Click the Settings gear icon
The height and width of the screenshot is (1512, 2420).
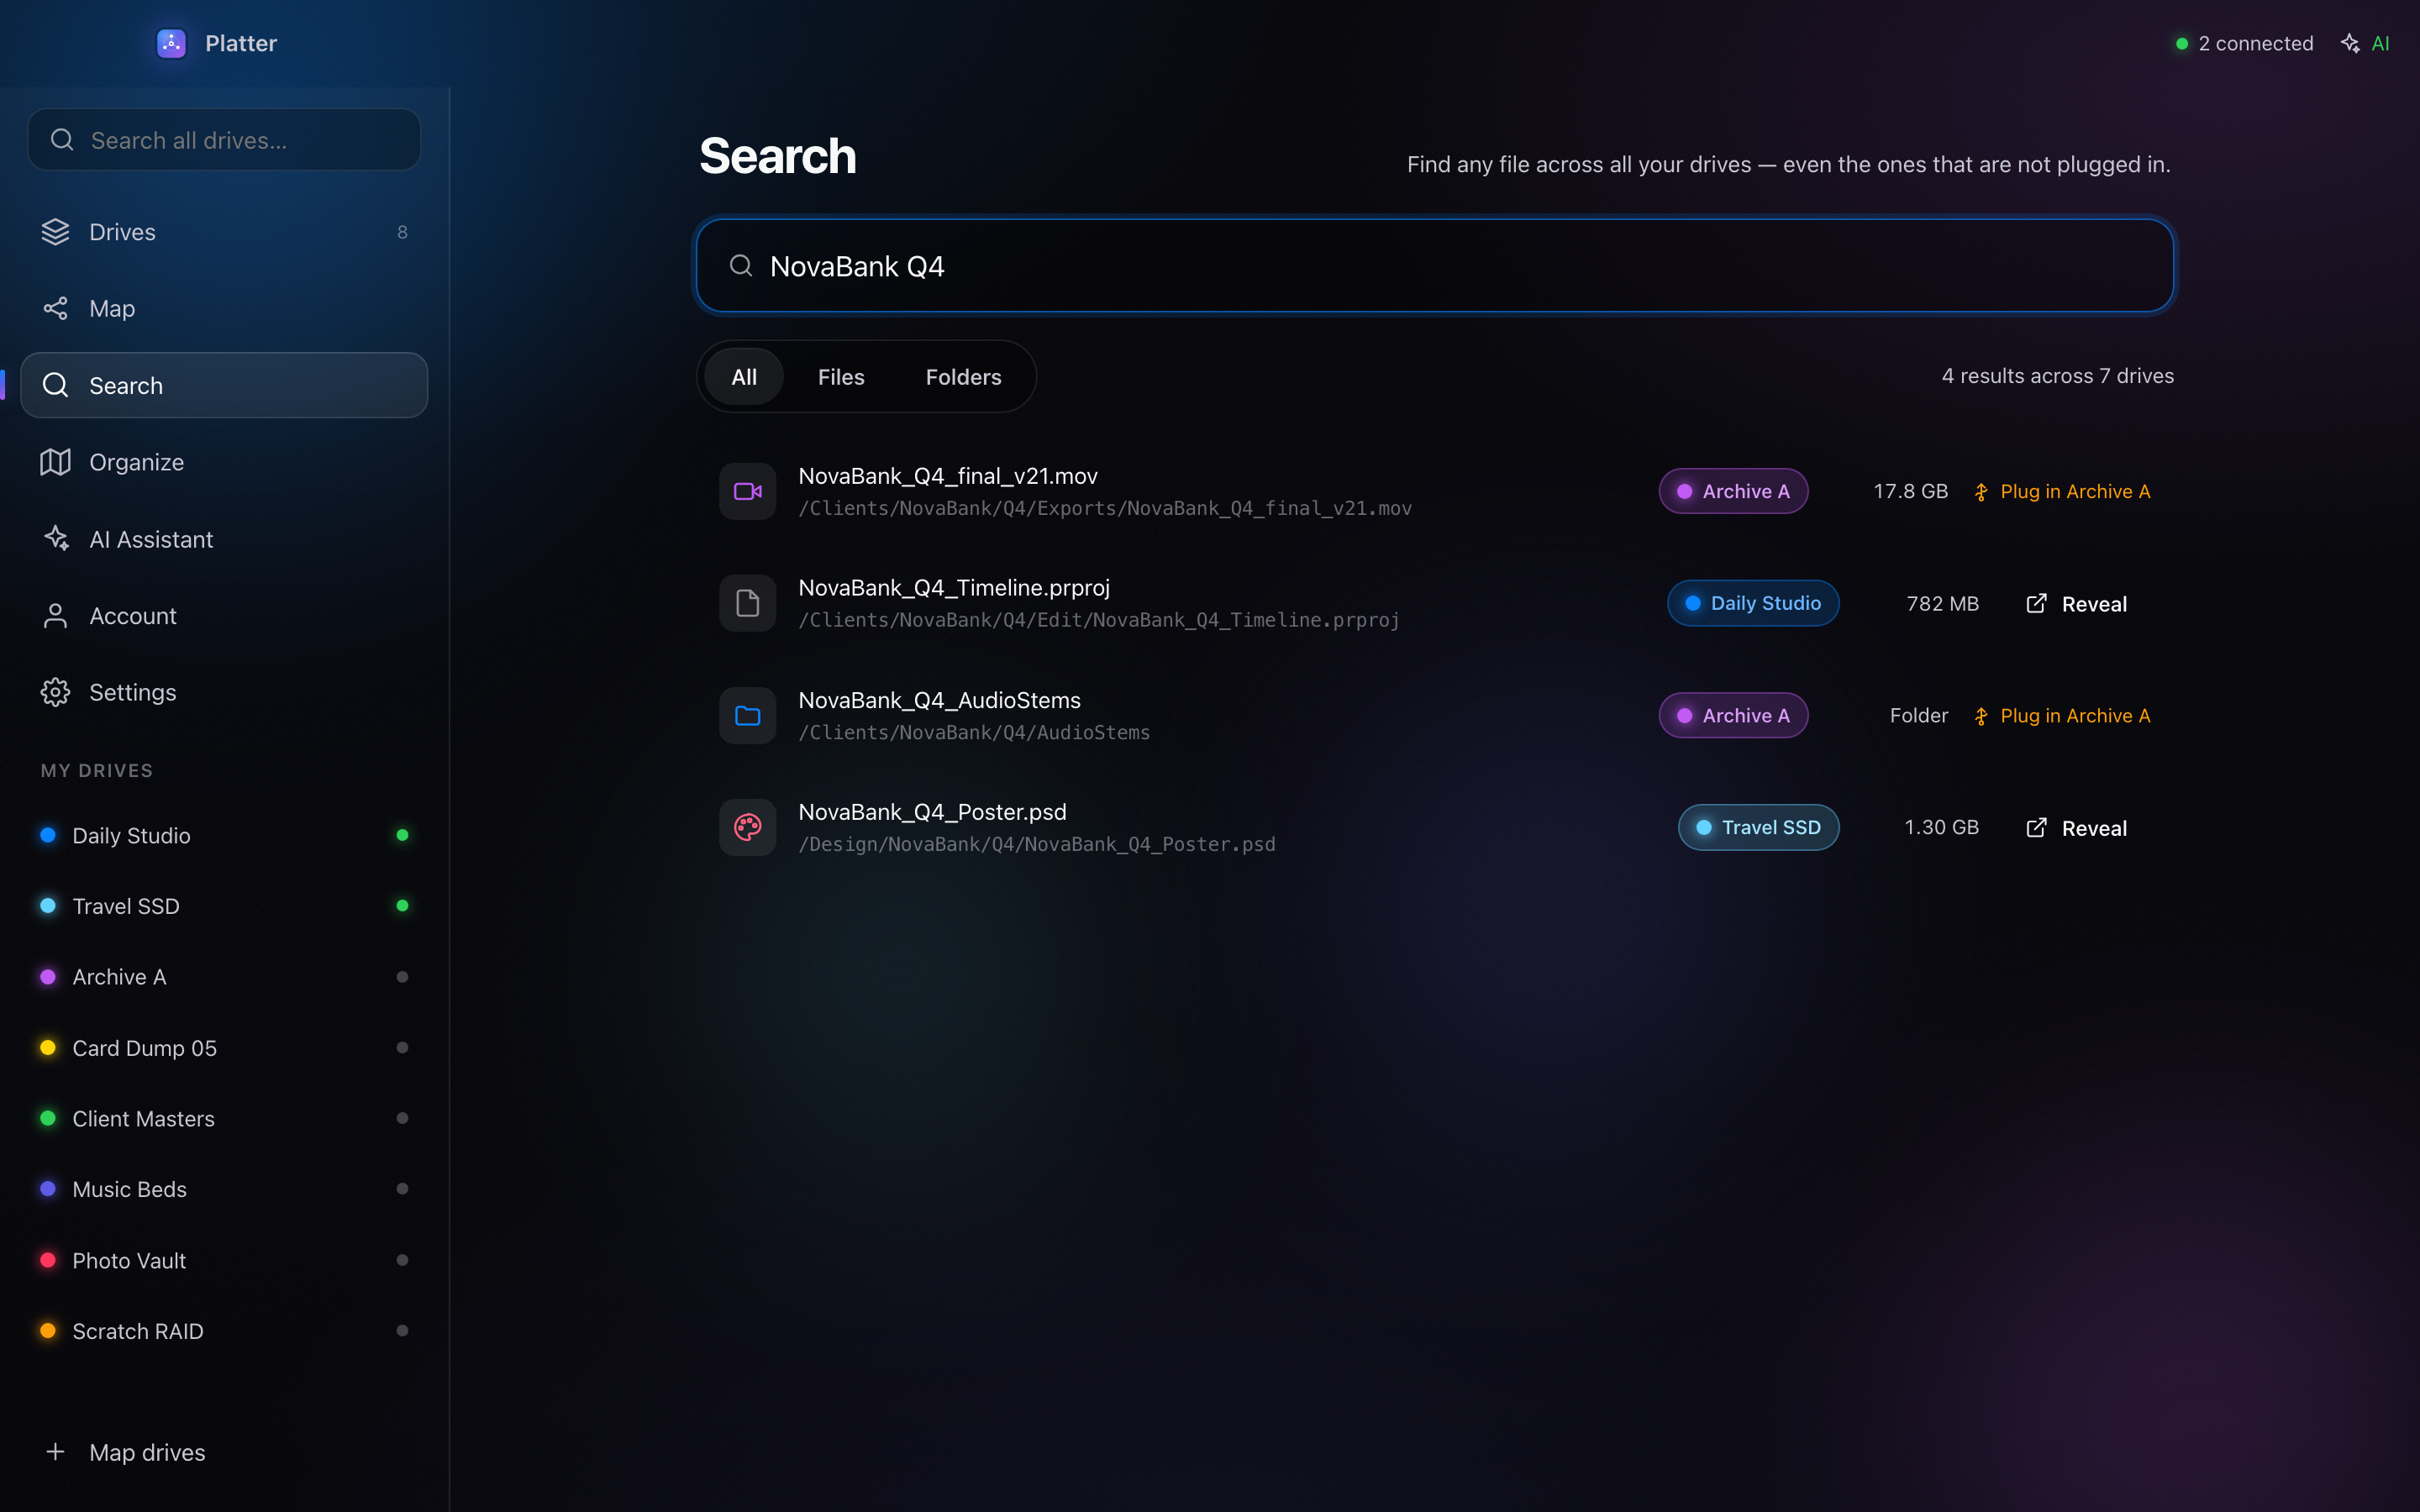pyautogui.click(x=55, y=692)
